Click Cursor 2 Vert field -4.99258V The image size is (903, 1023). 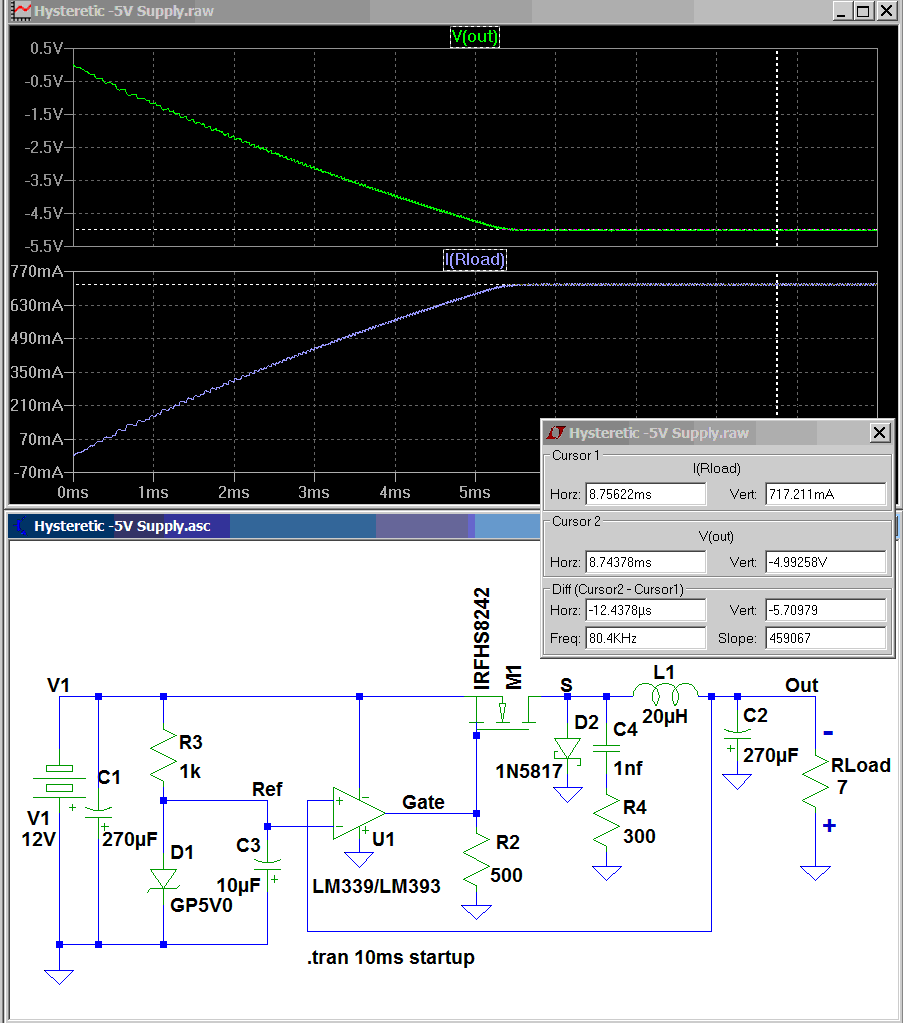(825, 562)
